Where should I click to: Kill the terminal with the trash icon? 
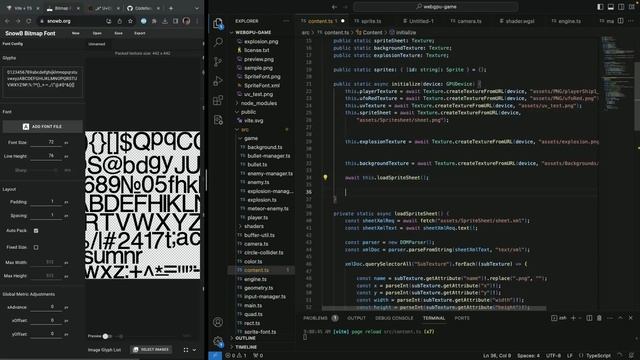coord(599,318)
